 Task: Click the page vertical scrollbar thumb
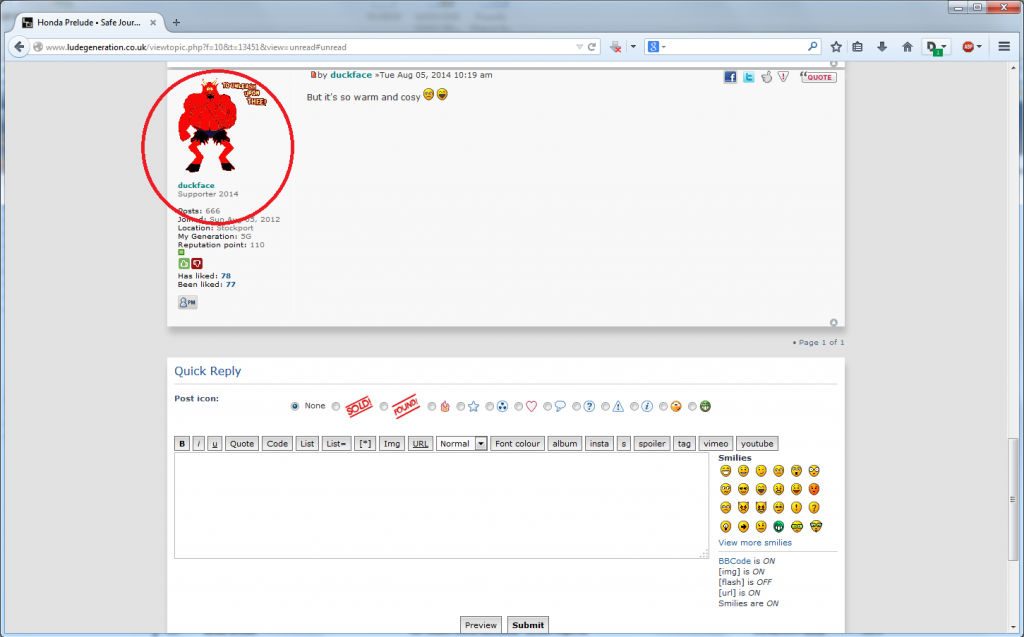(x=1013, y=499)
